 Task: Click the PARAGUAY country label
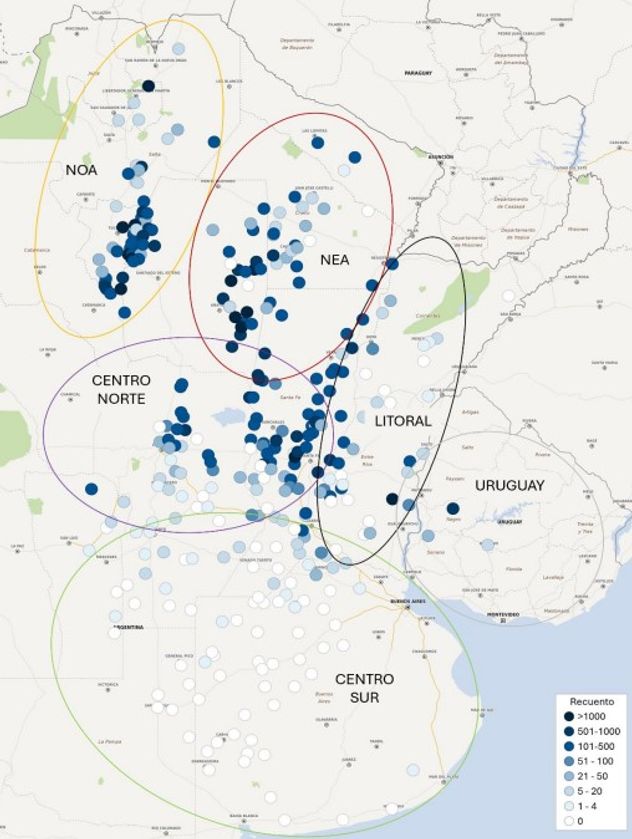418,73
